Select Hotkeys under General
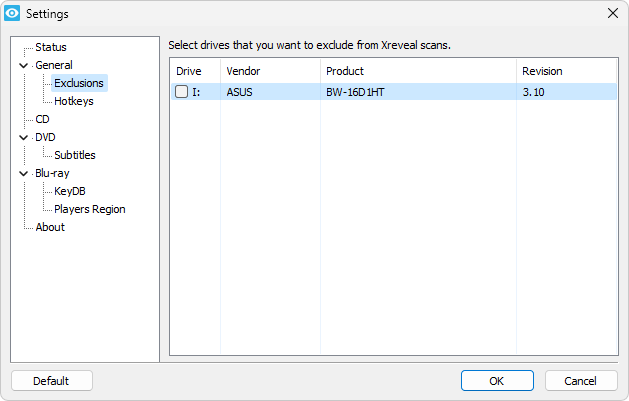The height and width of the screenshot is (401, 629). (x=74, y=101)
